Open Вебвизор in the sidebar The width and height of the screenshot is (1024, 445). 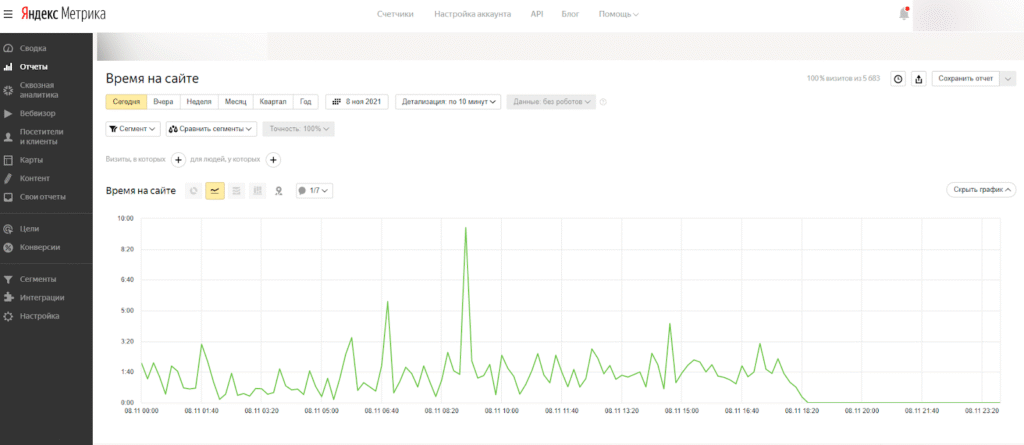(x=36, y=114)
